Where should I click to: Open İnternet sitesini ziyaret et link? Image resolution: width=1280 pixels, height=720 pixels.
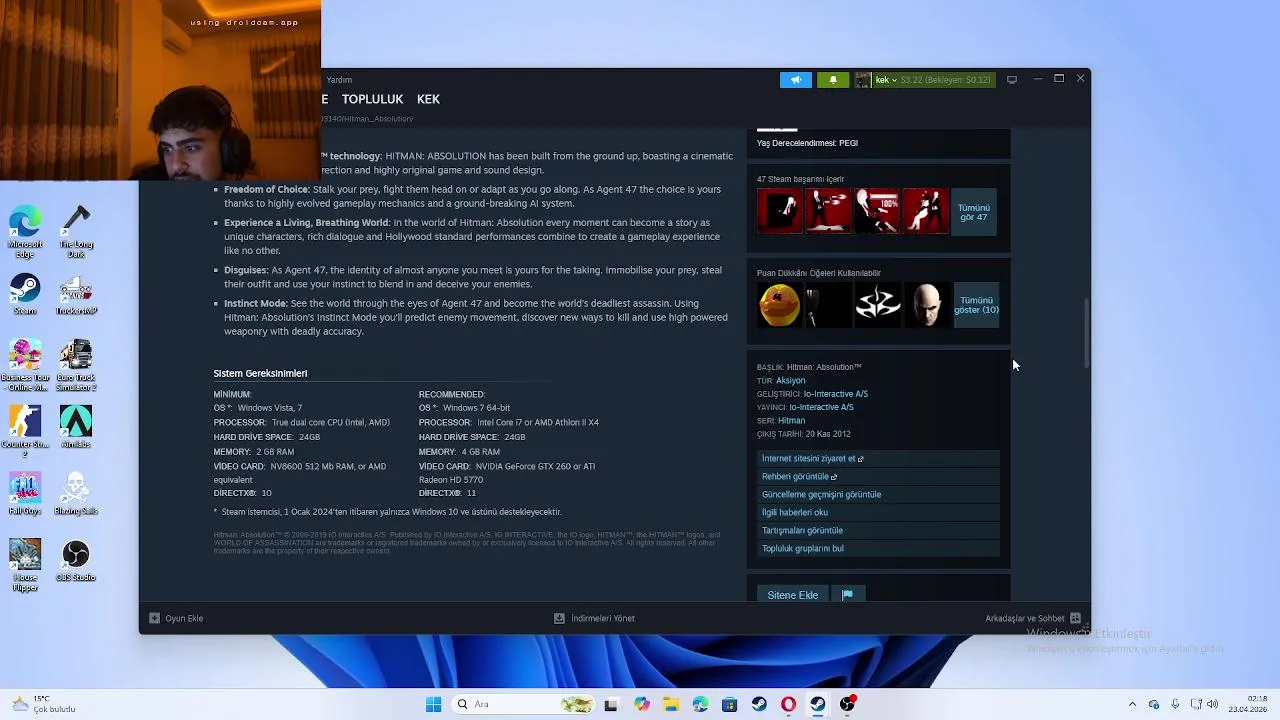(878, 459)
